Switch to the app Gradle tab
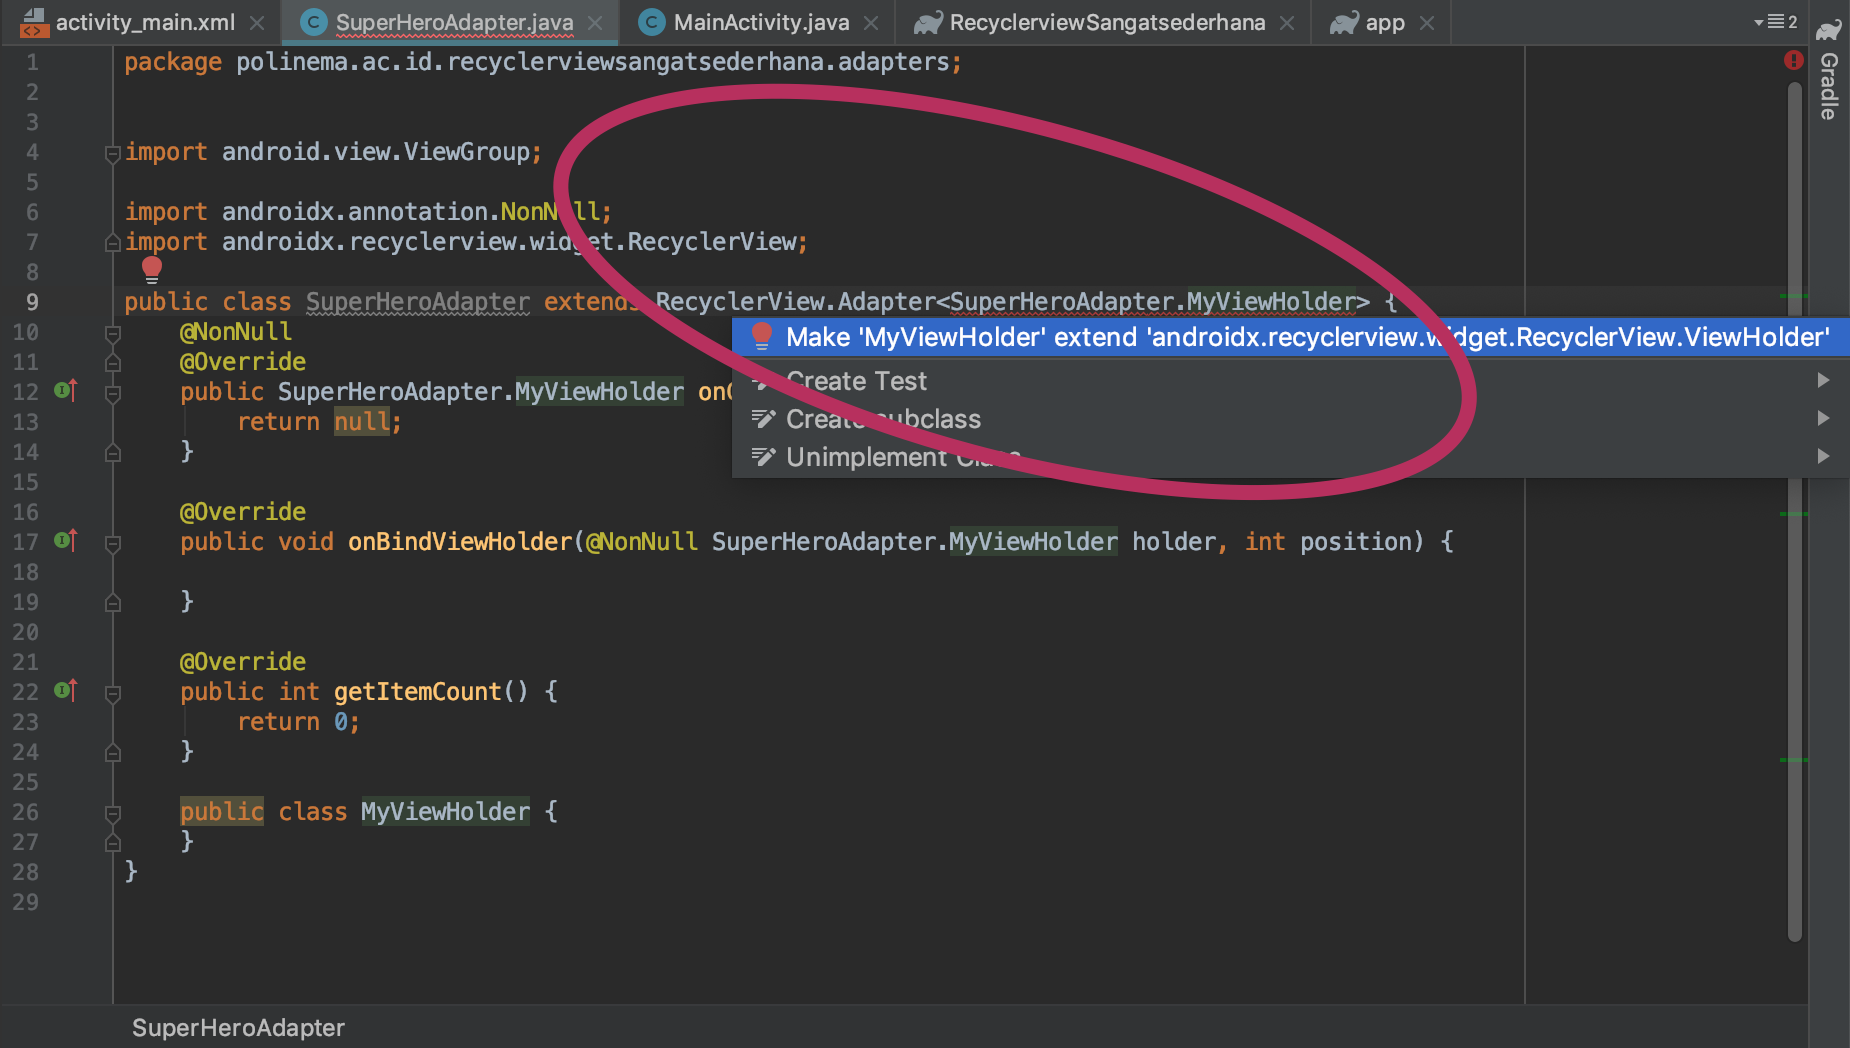The height and width of the screenshot is (1048, 1850). tap(1384, 22)
